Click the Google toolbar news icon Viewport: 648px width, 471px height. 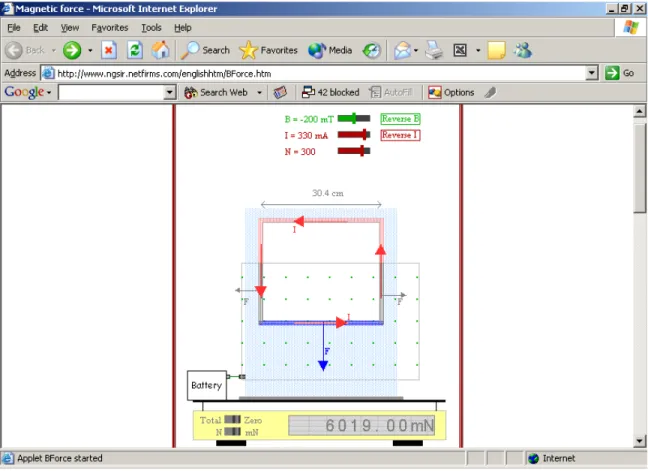tap(280, 92)
